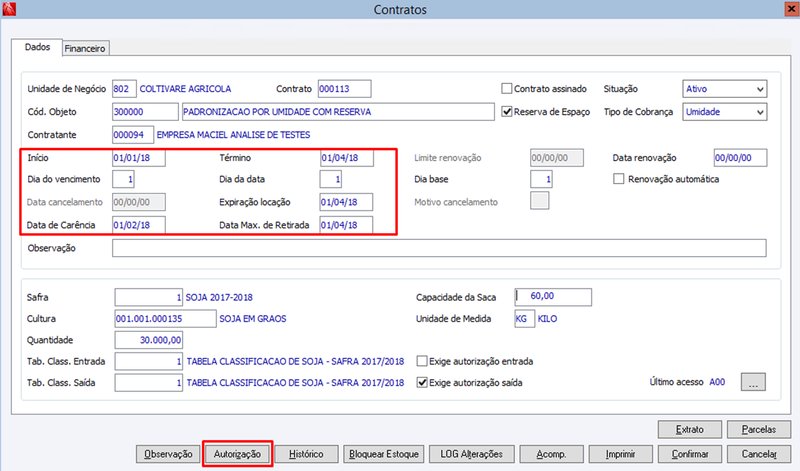Viewport: 800px width, 471px height.
Task: Open the Financeiro tab
Action: point(85,48)
